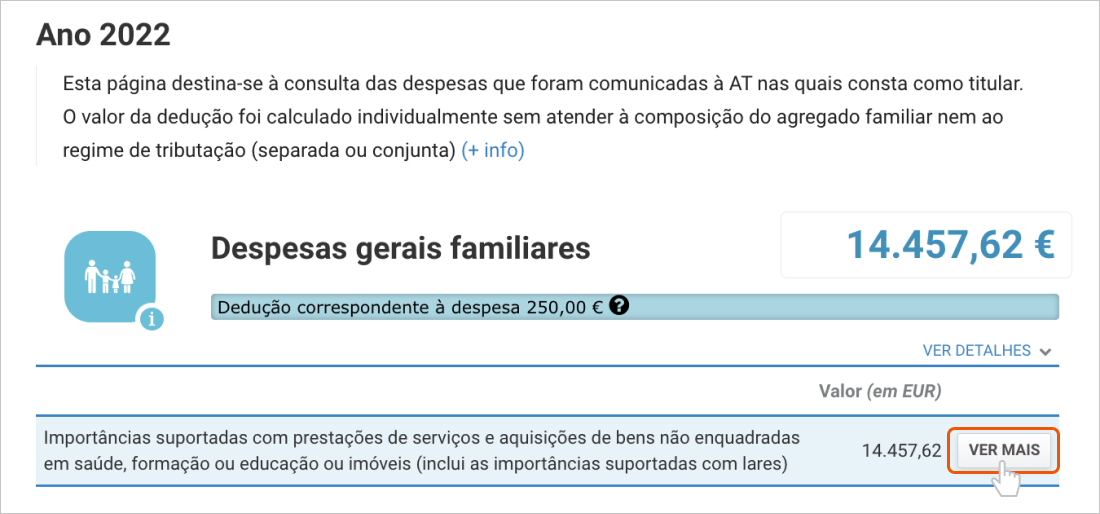Open the question mark help tooltip
Viewport: 1100px width, 514px height.
[619, 306]
